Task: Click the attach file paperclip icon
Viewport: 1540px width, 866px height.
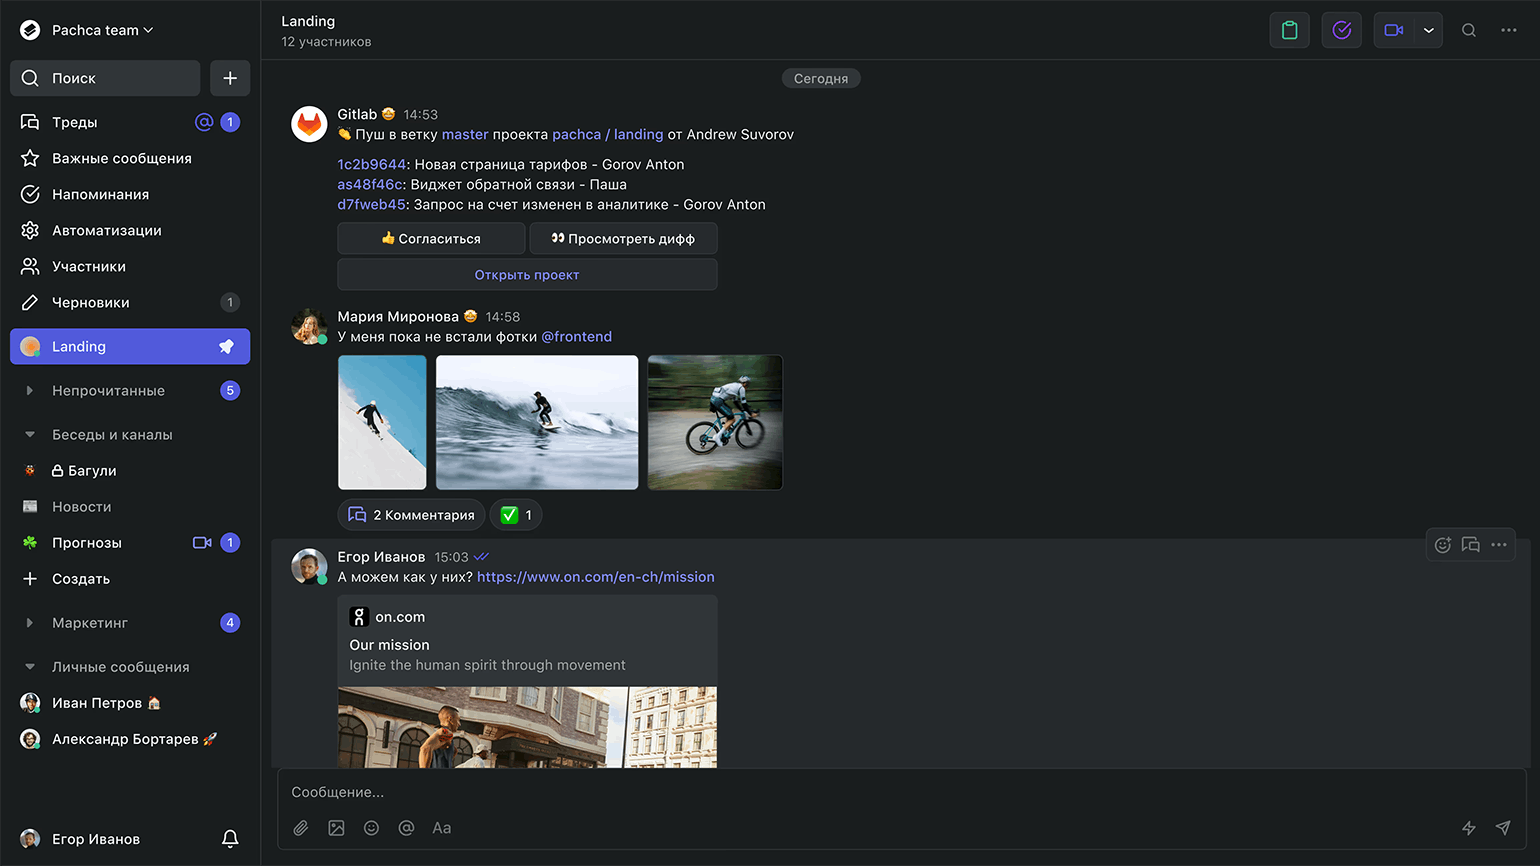Action: pyautogui.click(x=300, y=828)
